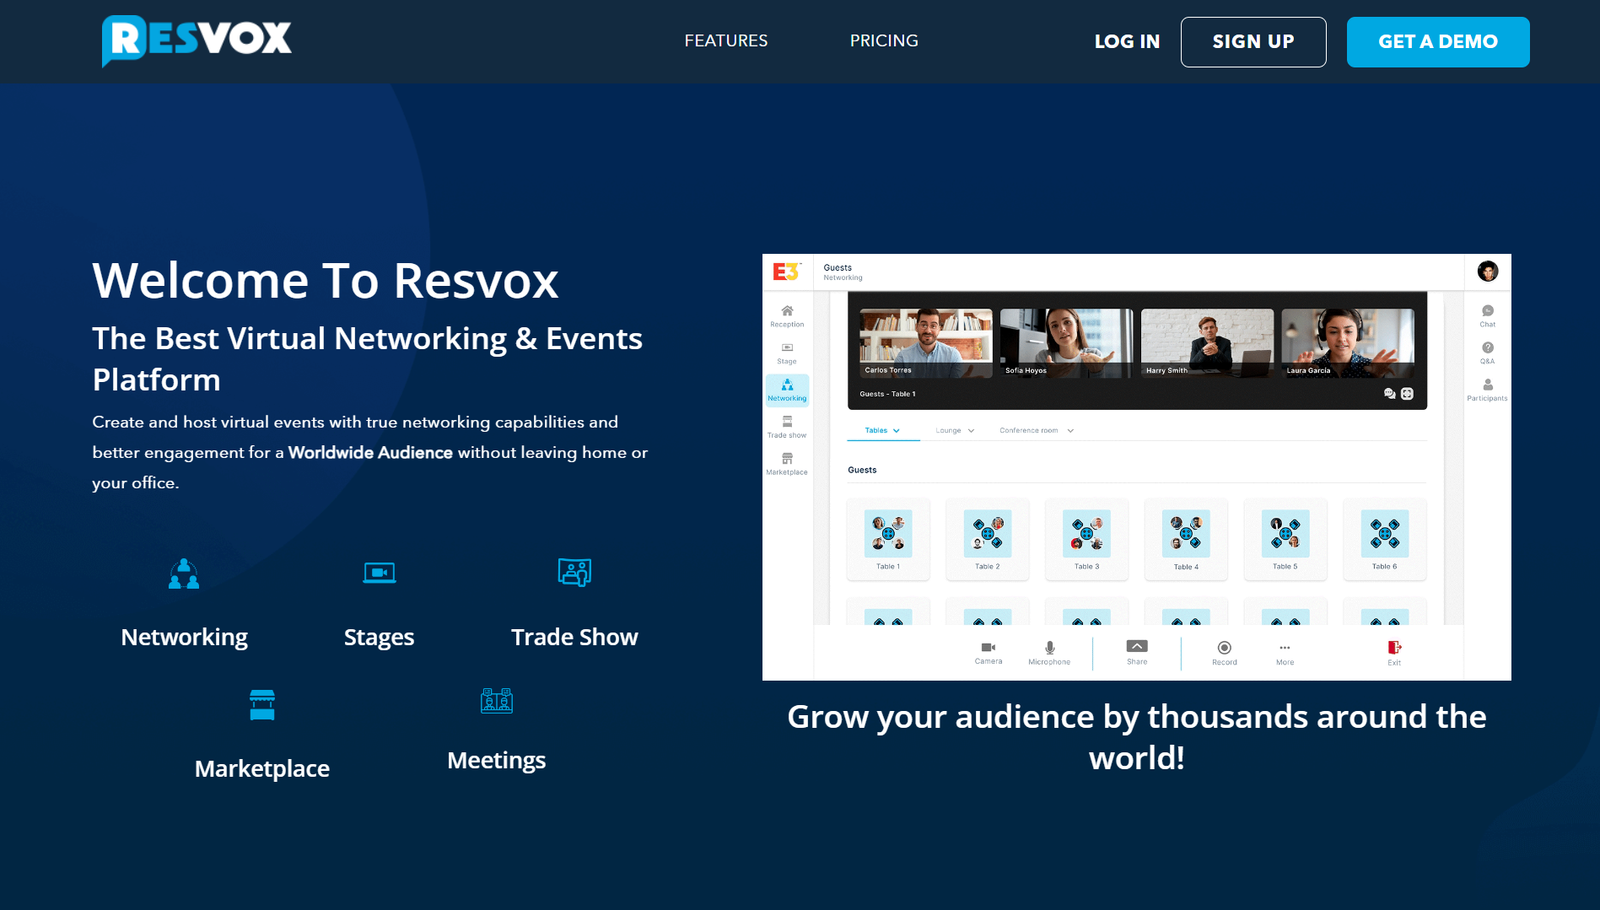Open the Stages feature label

[379, 637]
